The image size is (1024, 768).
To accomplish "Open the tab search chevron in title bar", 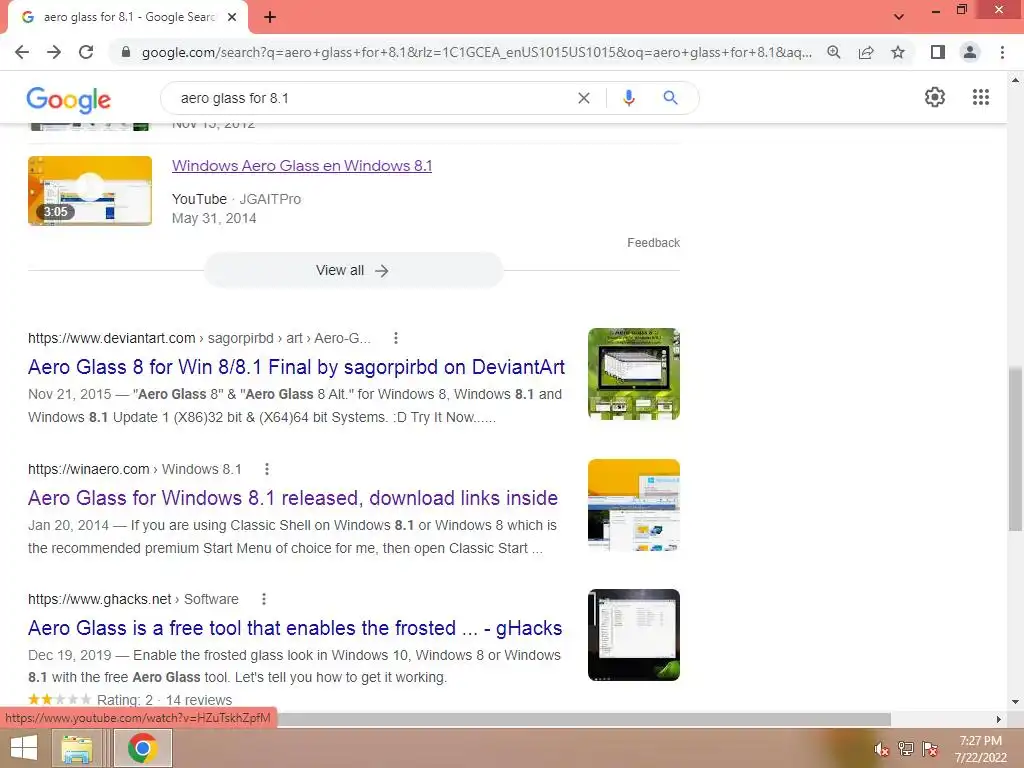I will tap(899, 17).
